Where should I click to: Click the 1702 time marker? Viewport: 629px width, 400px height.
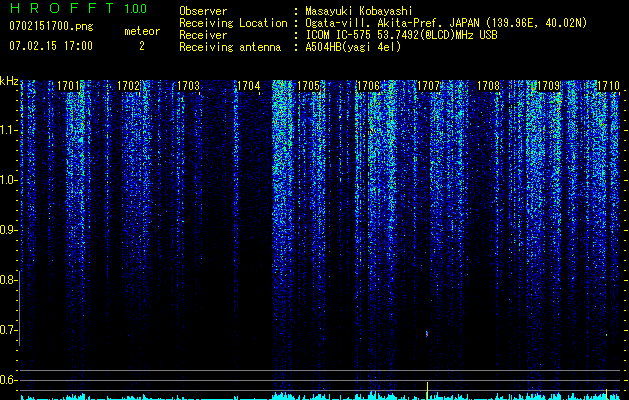point(129,86)
